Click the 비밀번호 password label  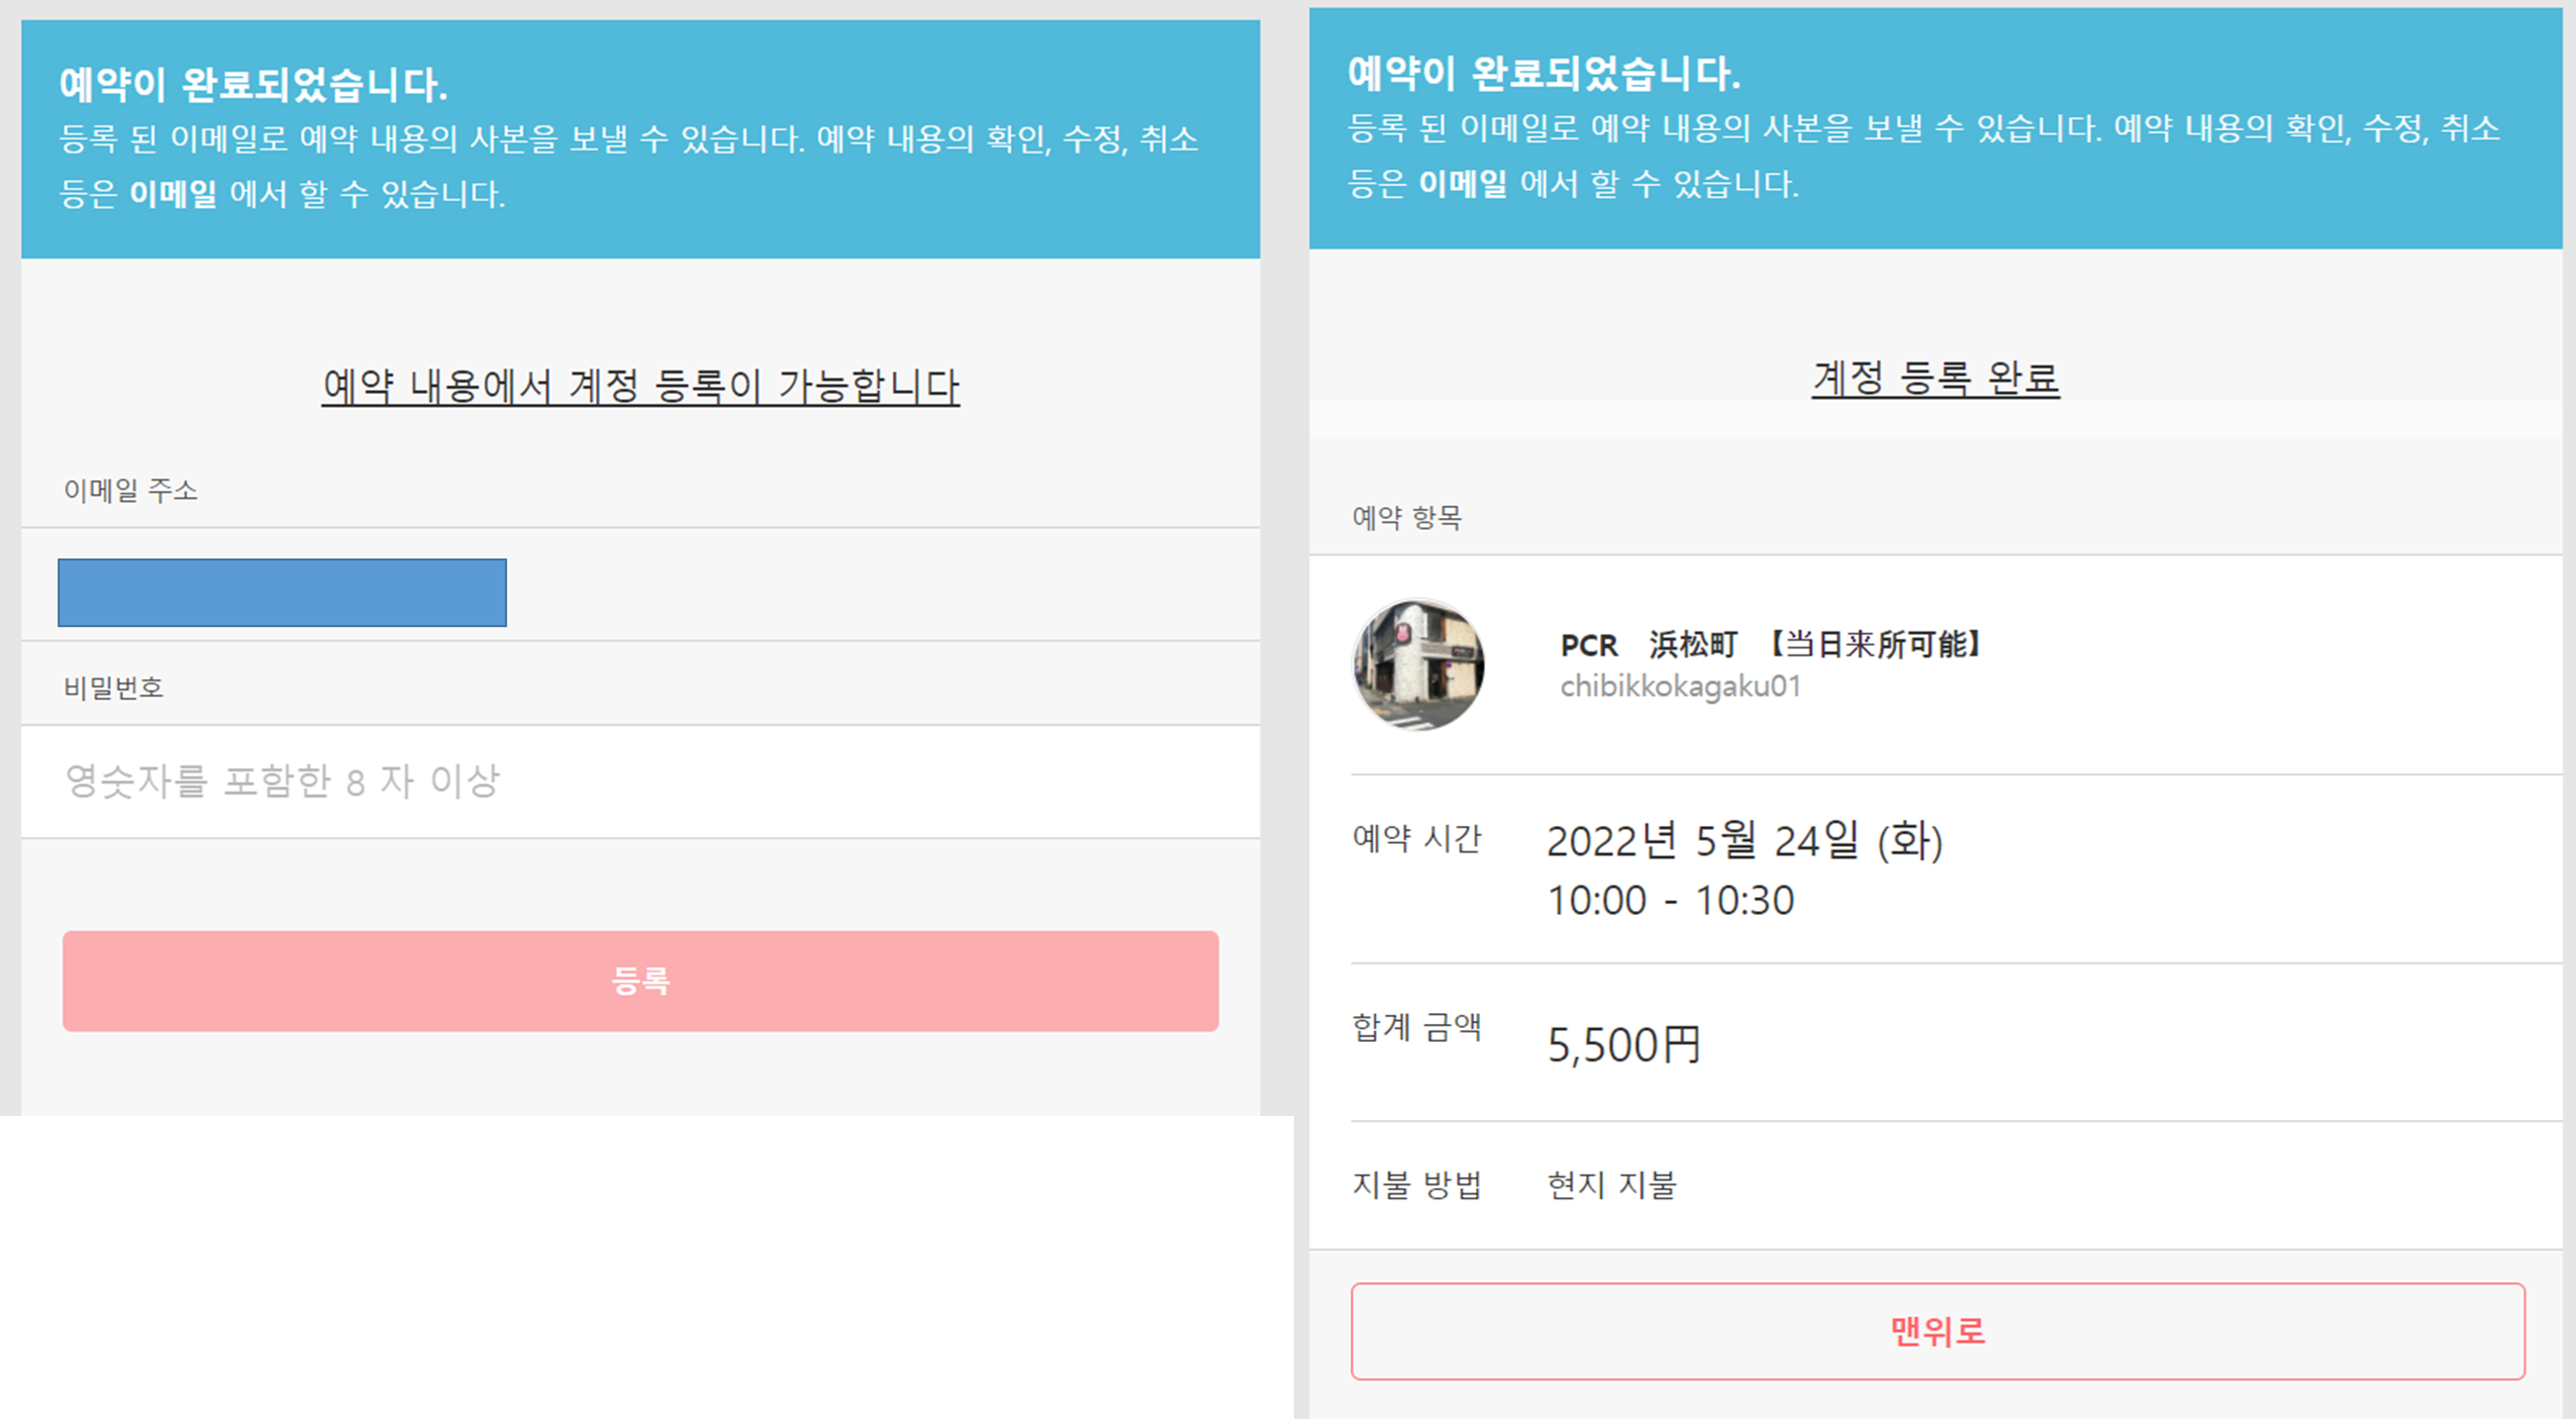click(113, 688)
